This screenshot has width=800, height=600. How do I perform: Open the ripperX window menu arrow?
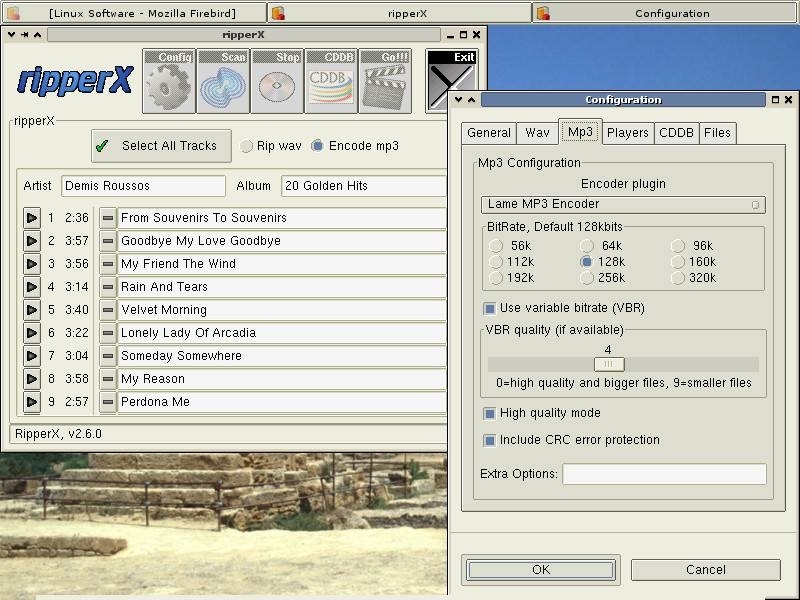(11, 35)
